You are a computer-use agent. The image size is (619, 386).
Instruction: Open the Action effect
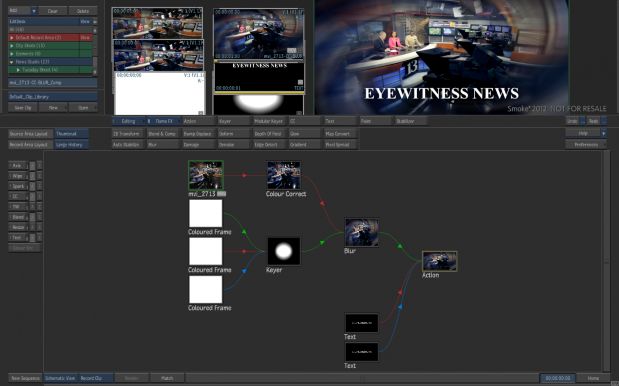point(199,121)
